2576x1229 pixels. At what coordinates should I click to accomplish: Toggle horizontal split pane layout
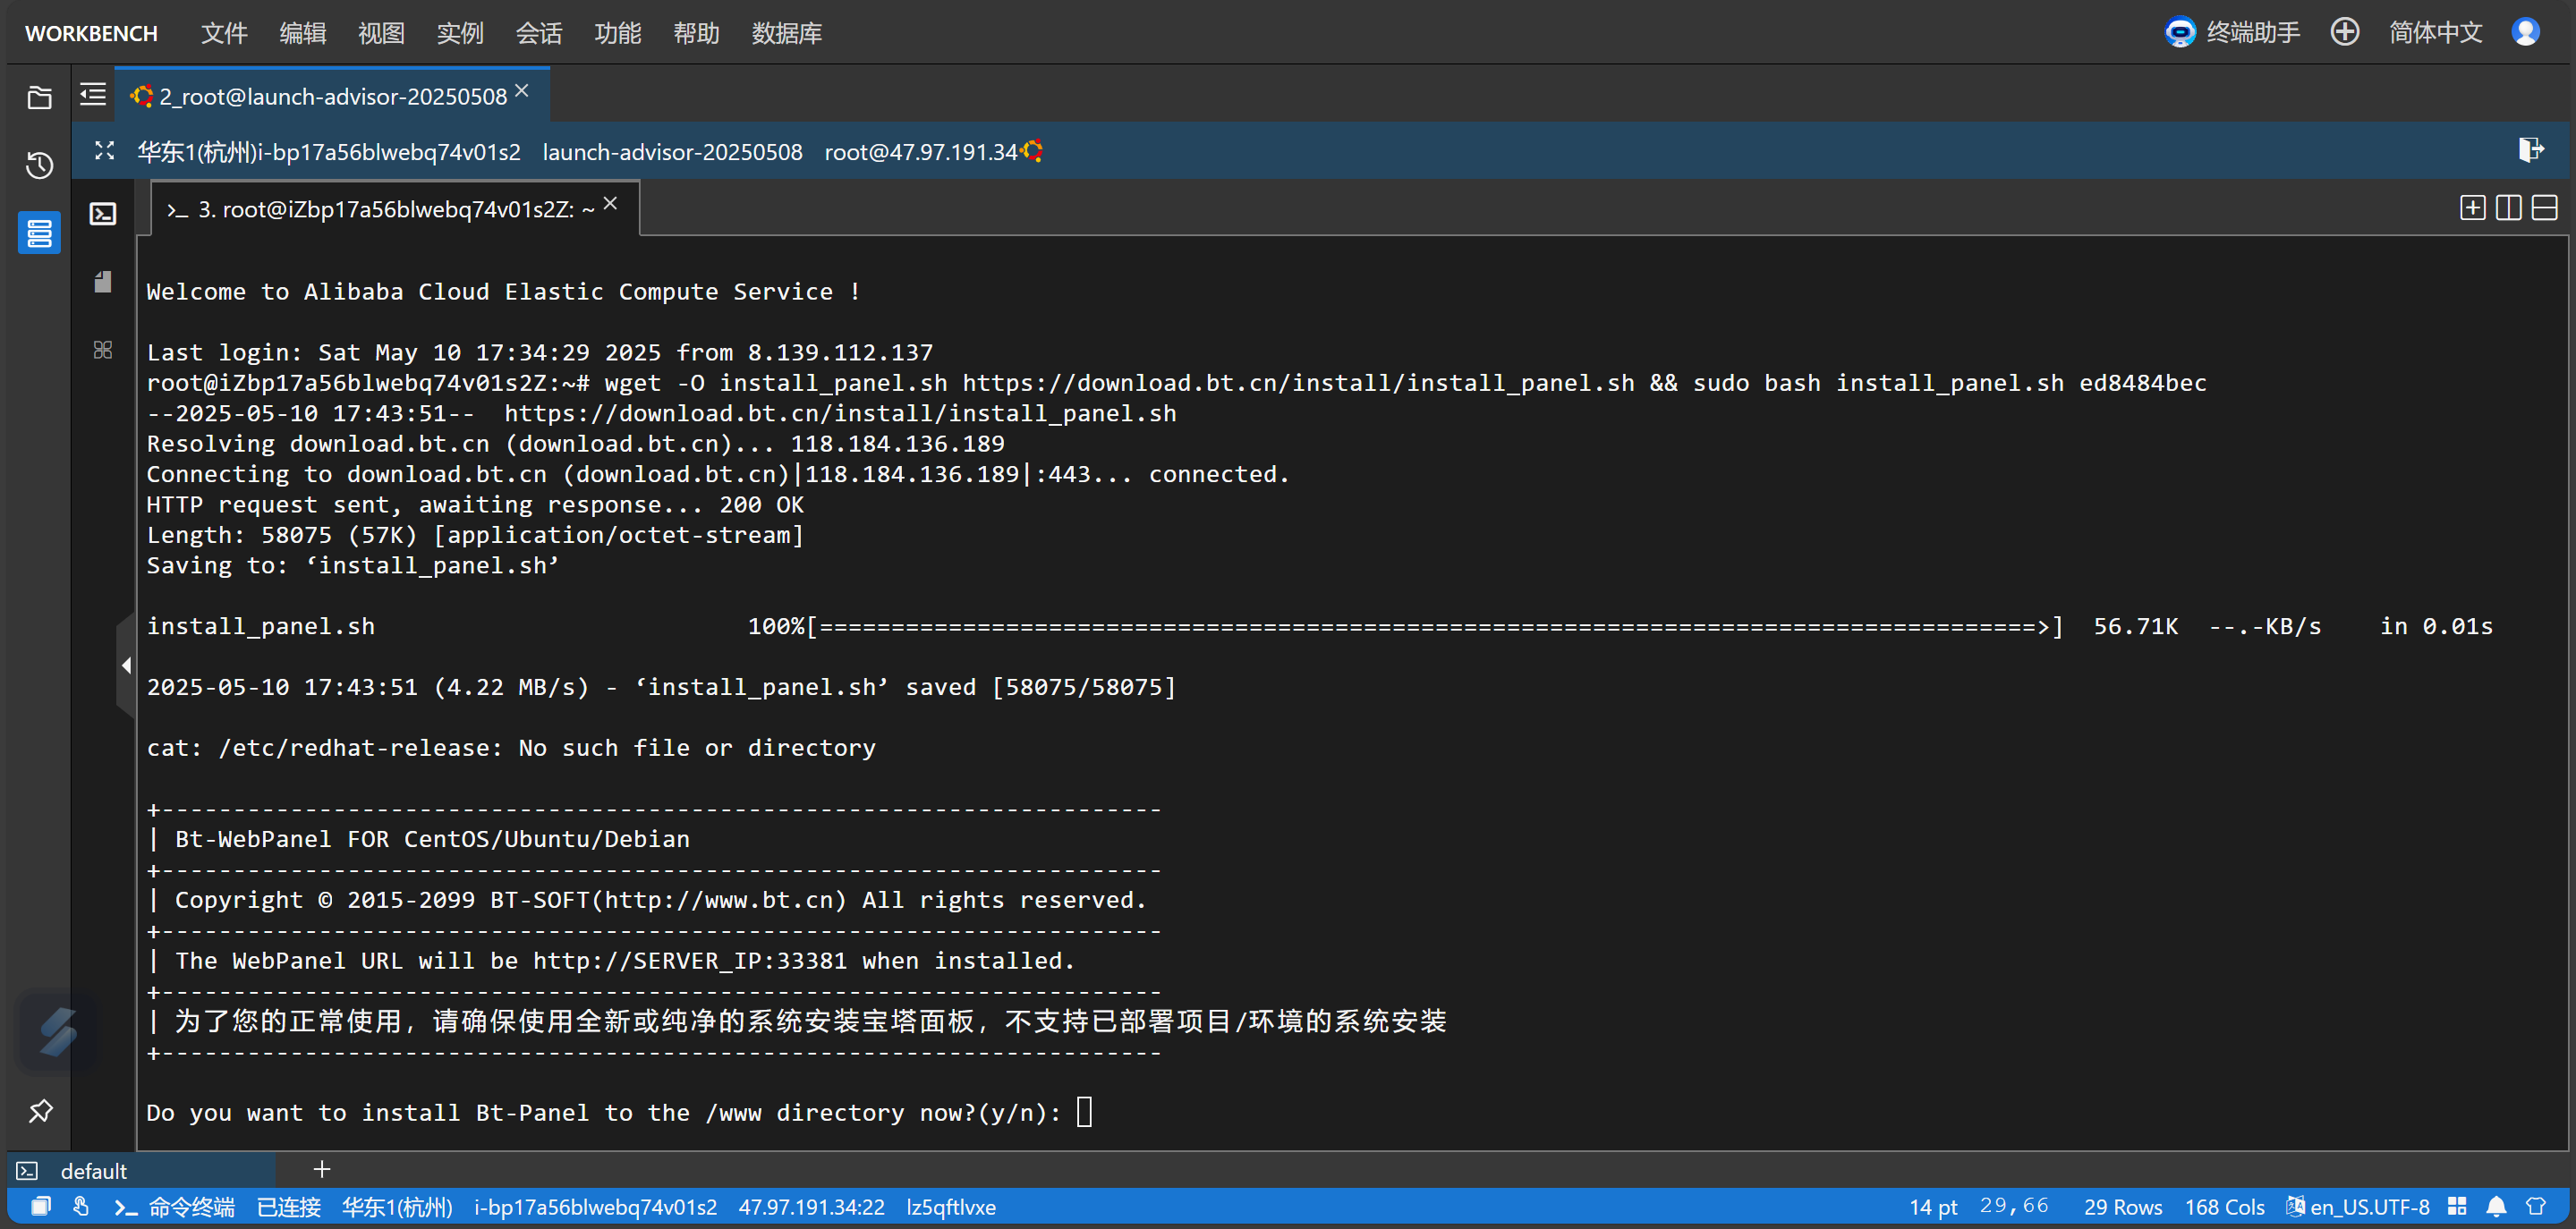[2544, 208]
